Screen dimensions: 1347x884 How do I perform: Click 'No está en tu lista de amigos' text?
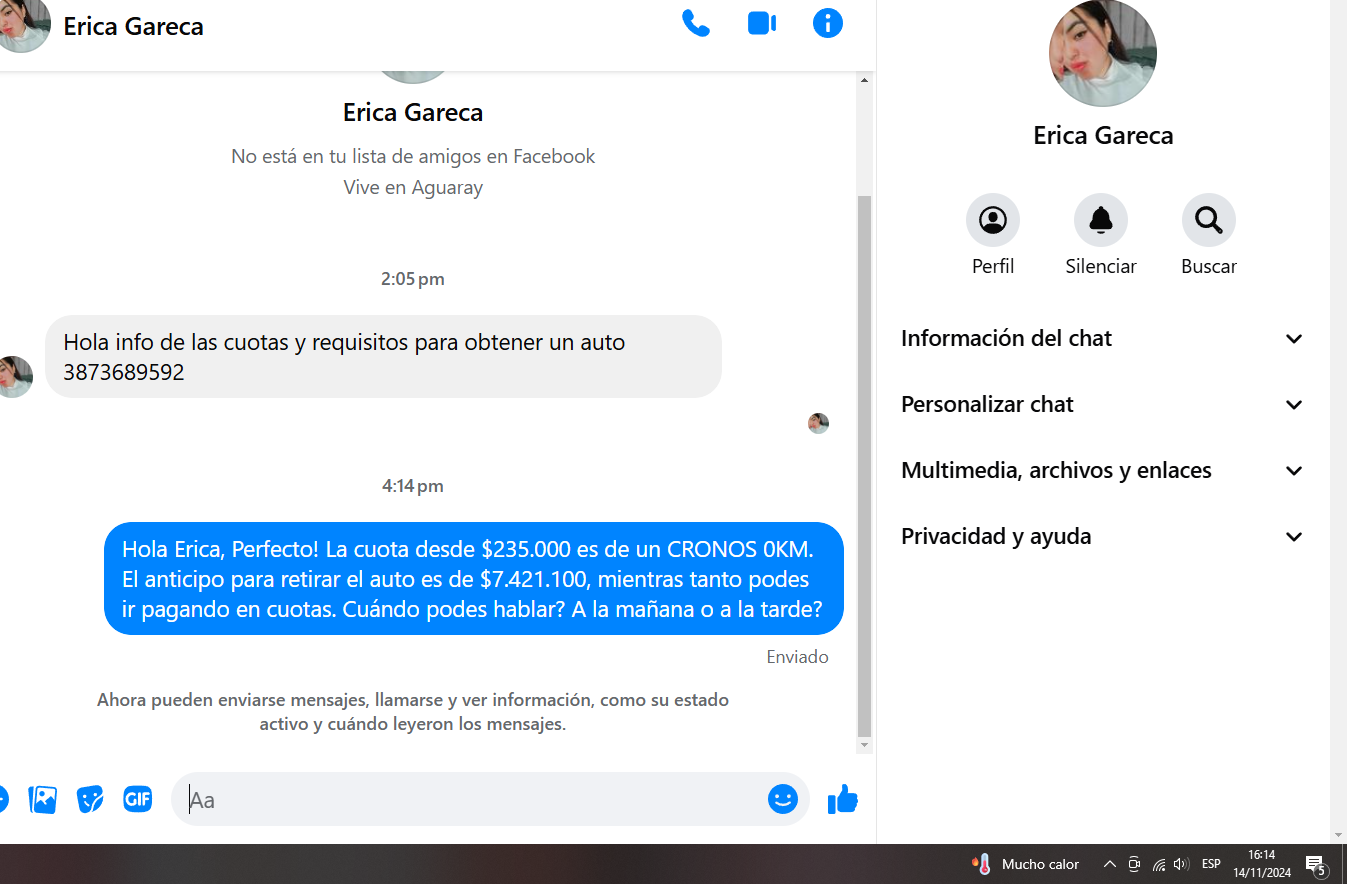(413, 156)
